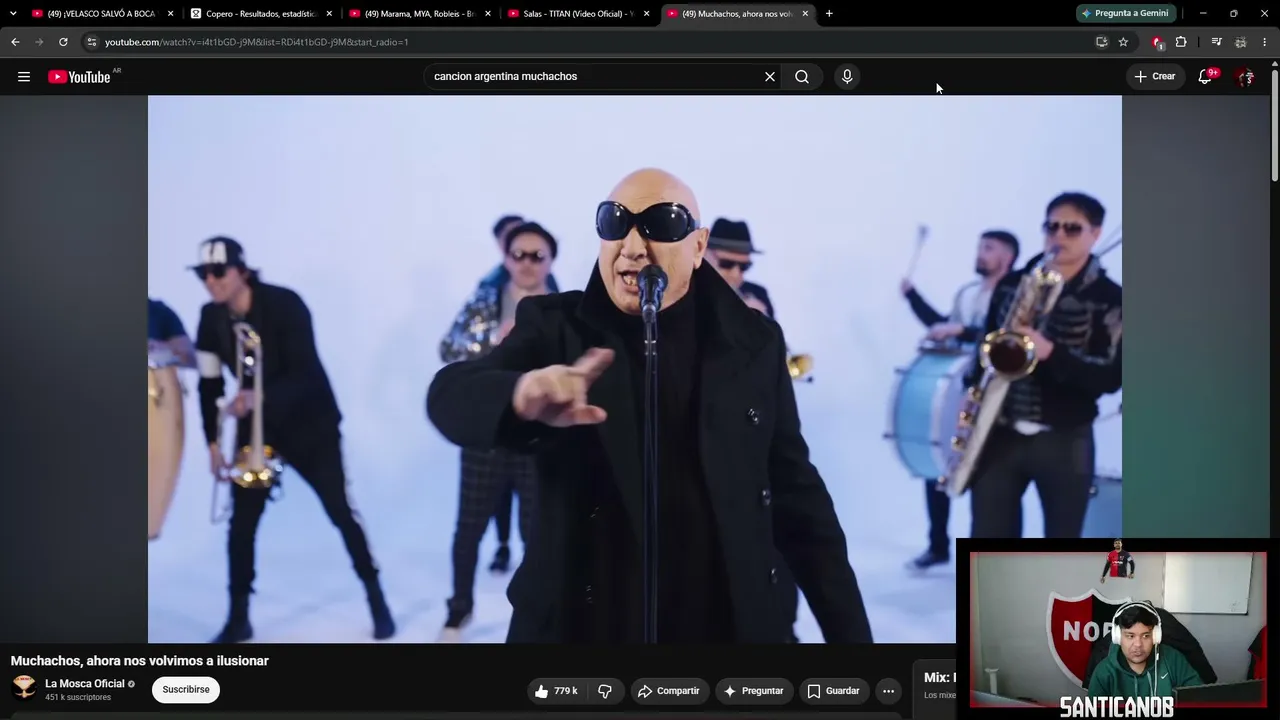1280x720 pixels.
Task: Click the video title text
Action: [x=140, y=661]
